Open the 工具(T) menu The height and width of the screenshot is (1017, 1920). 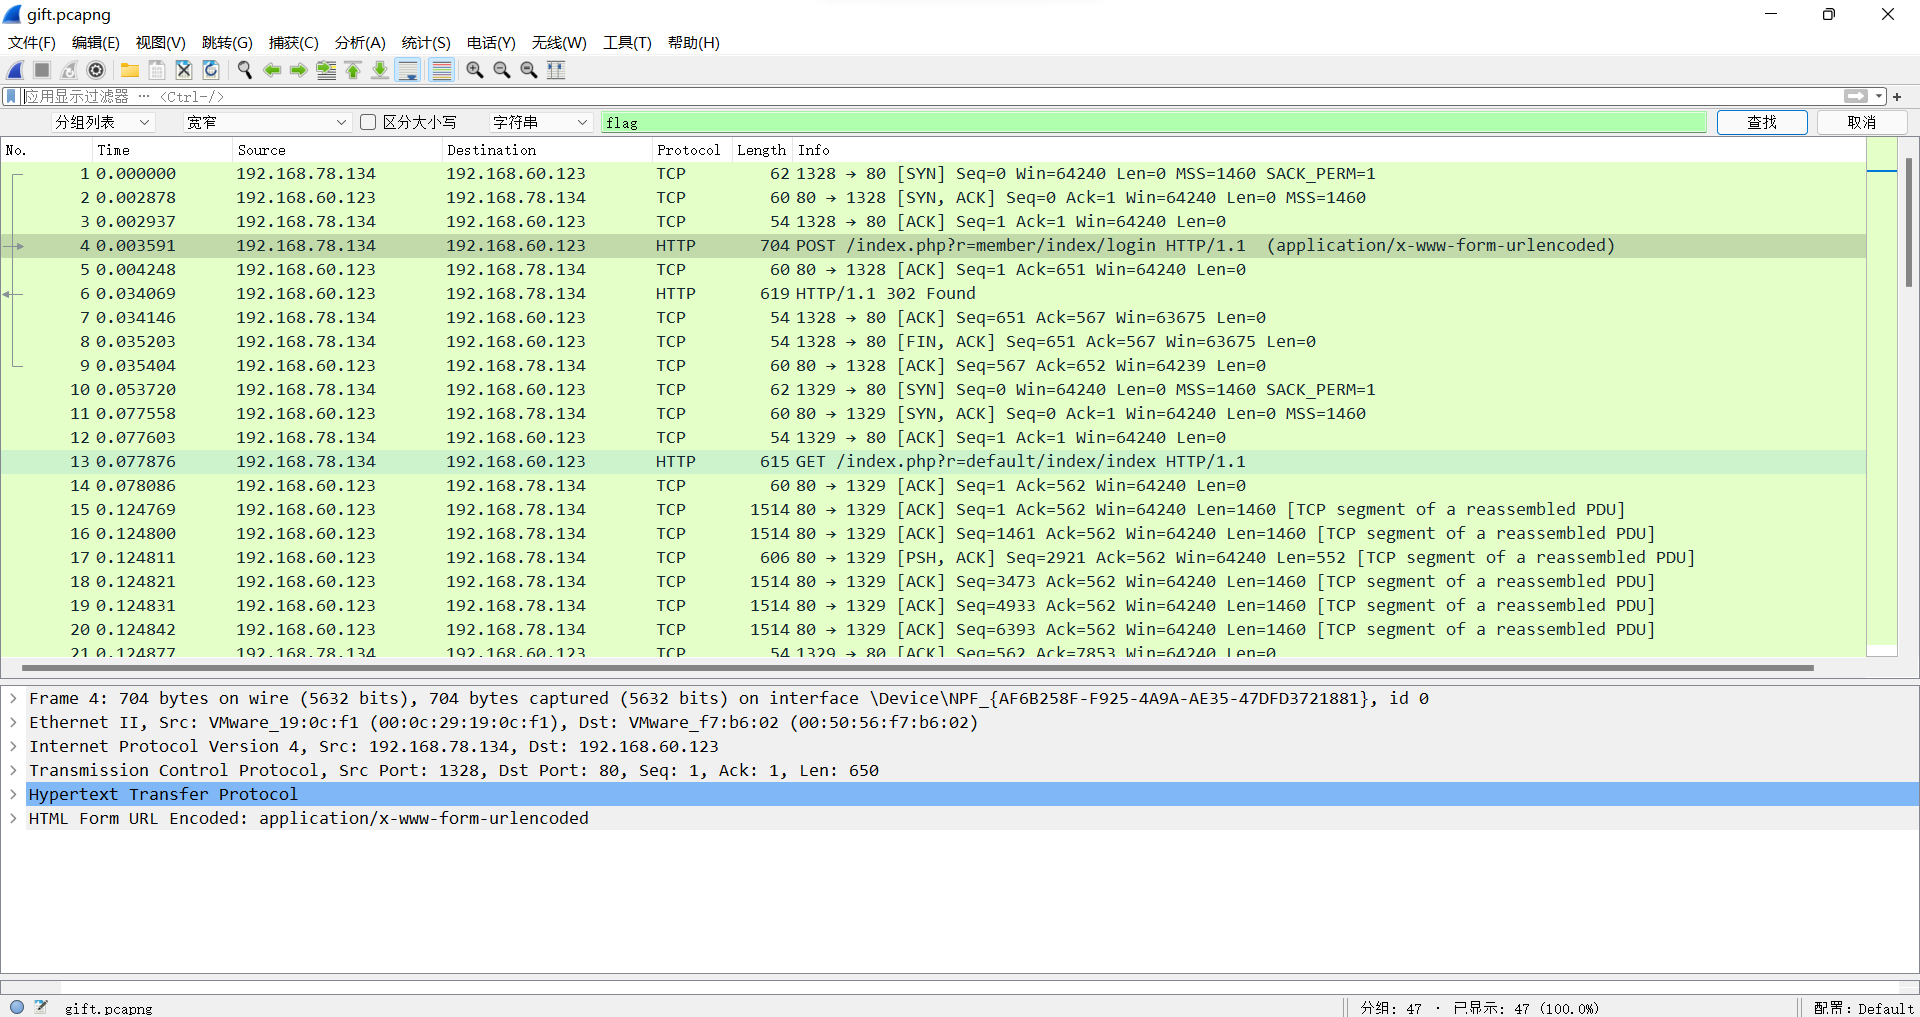[627, 43]
